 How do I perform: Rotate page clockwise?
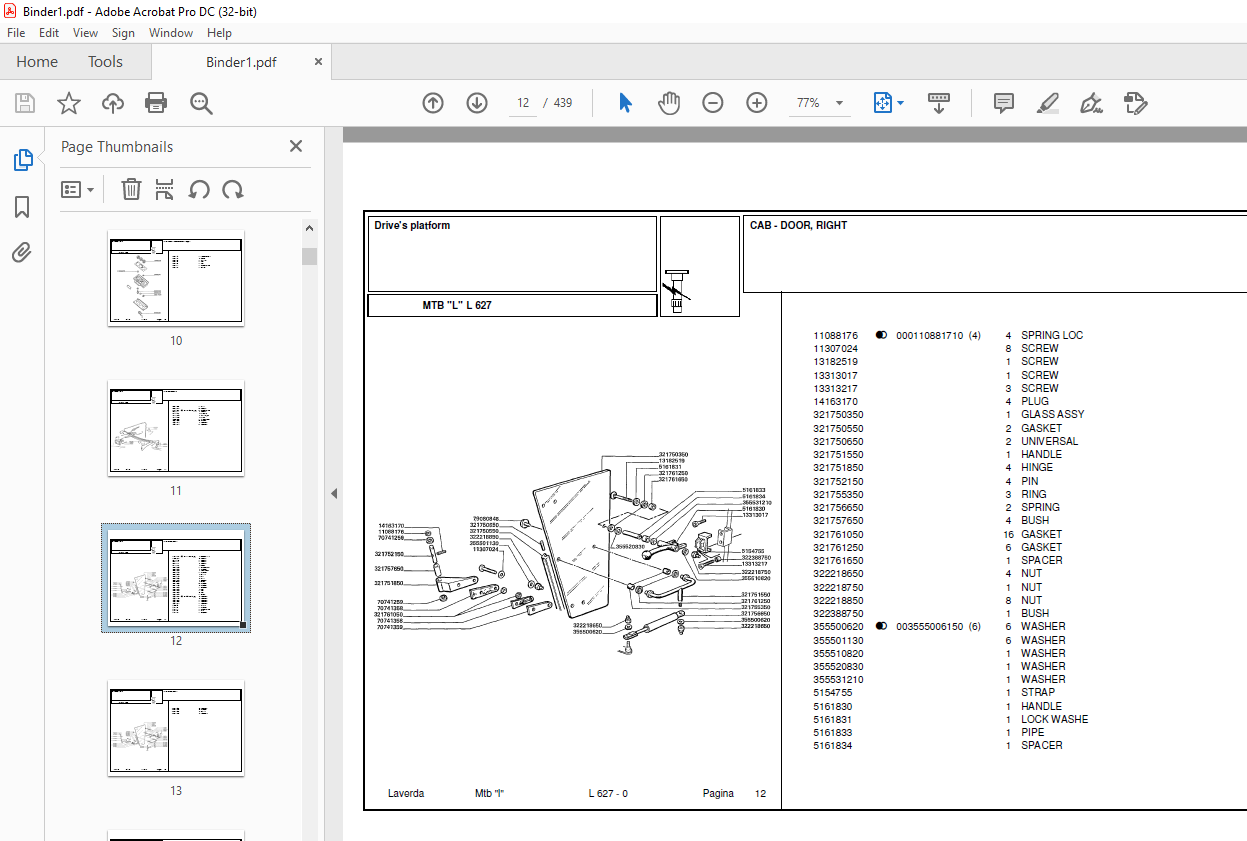pos(233,189)
